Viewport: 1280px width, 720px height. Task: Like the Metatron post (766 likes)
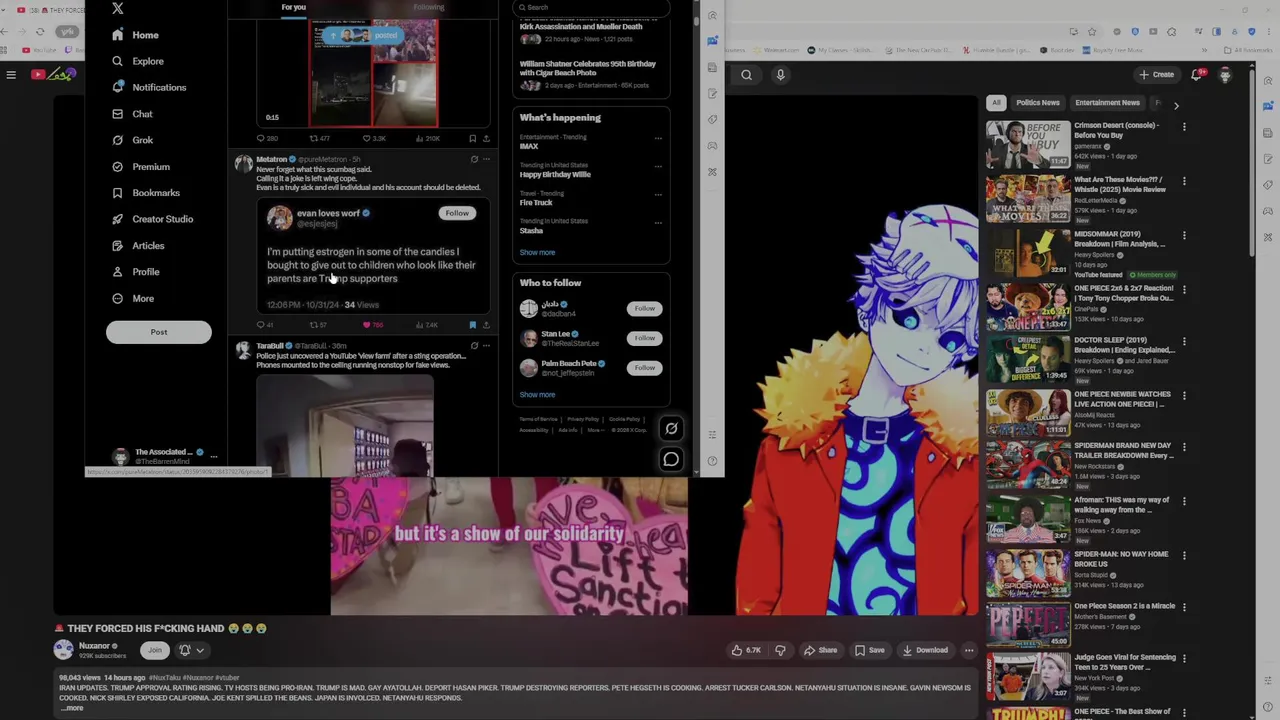[367, 325]
